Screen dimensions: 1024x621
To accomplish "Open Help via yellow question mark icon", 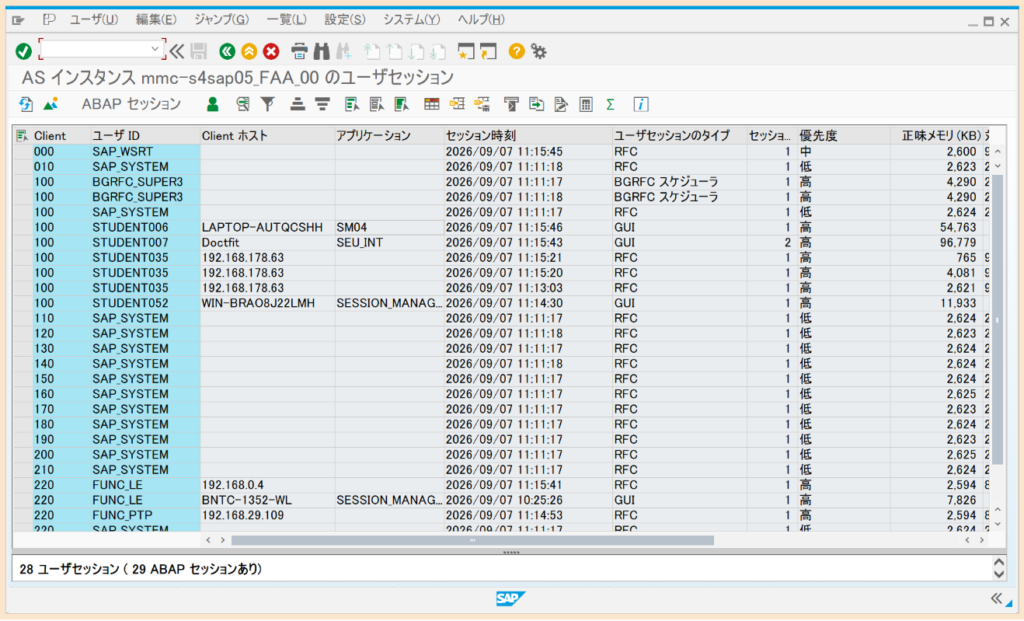I will coord(517,51).
